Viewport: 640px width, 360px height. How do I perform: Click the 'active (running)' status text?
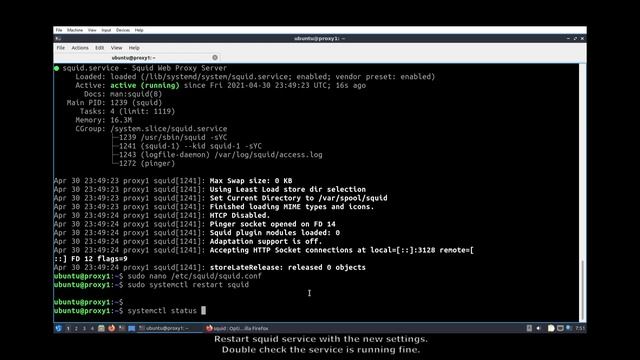(x=144, y=85)
